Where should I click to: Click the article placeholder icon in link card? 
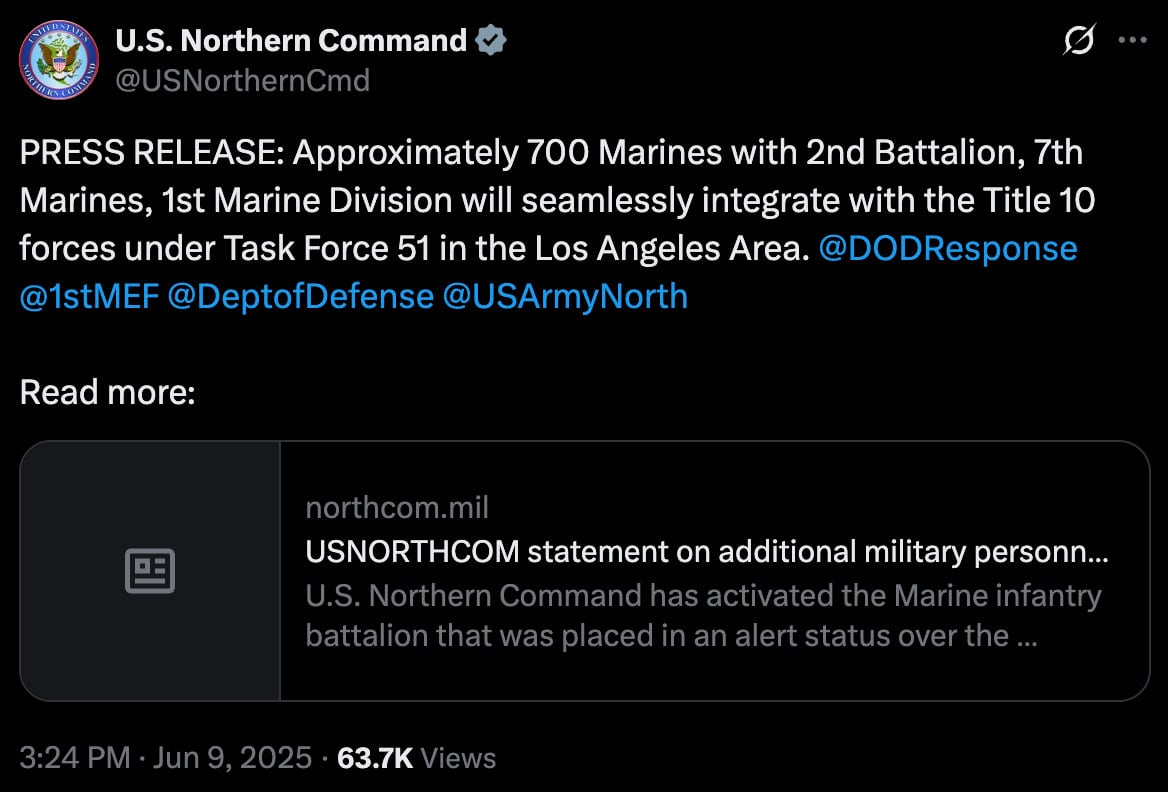[150, 571]
